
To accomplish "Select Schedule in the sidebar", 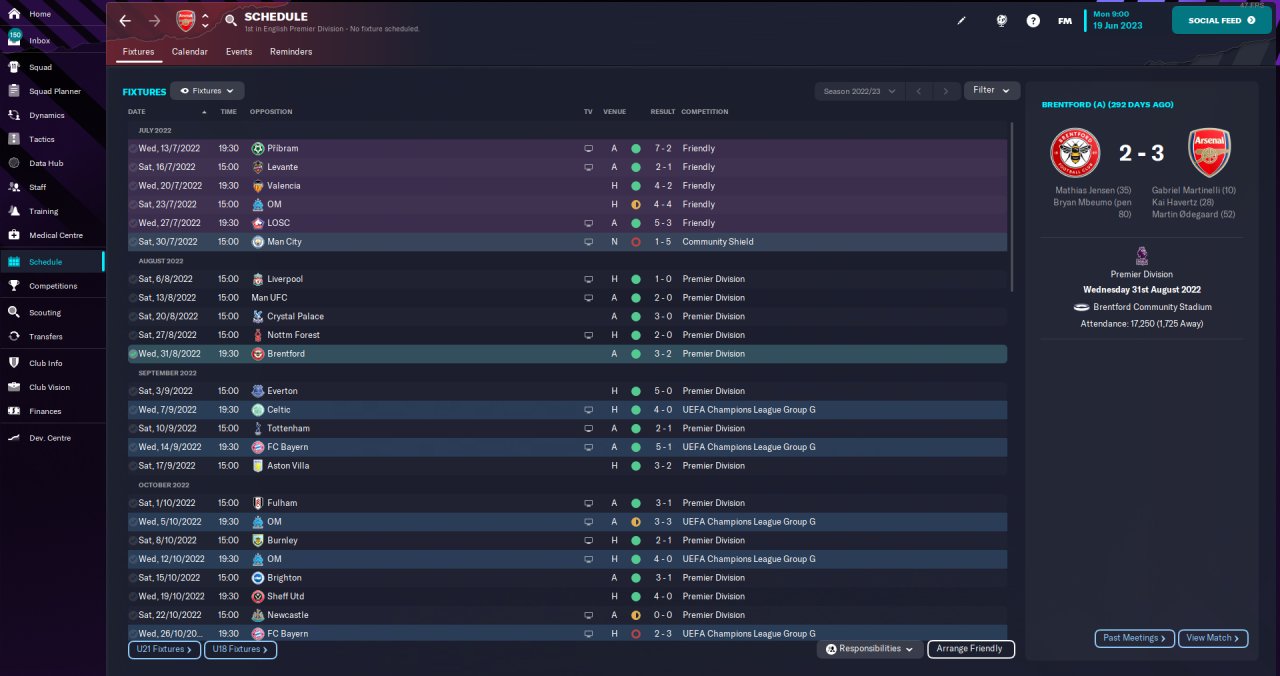I will [52, 262].
